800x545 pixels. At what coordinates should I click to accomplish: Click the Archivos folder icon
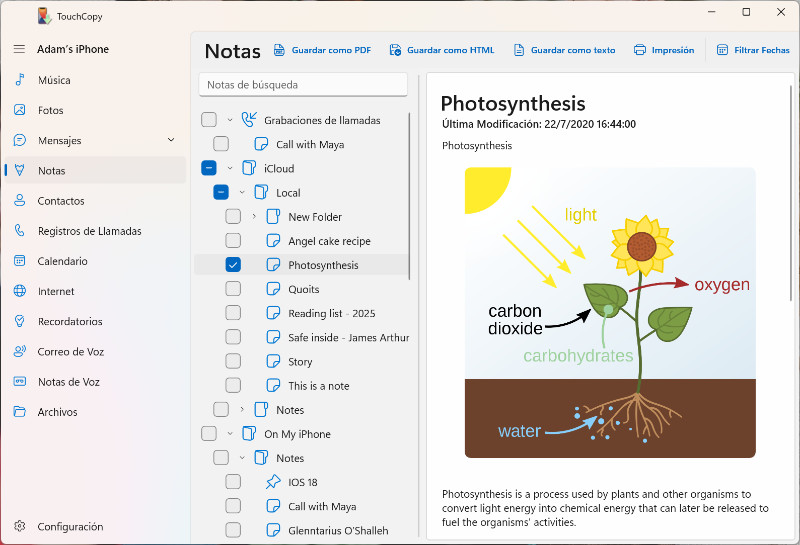pyautogui.click(x=19, y=411)
